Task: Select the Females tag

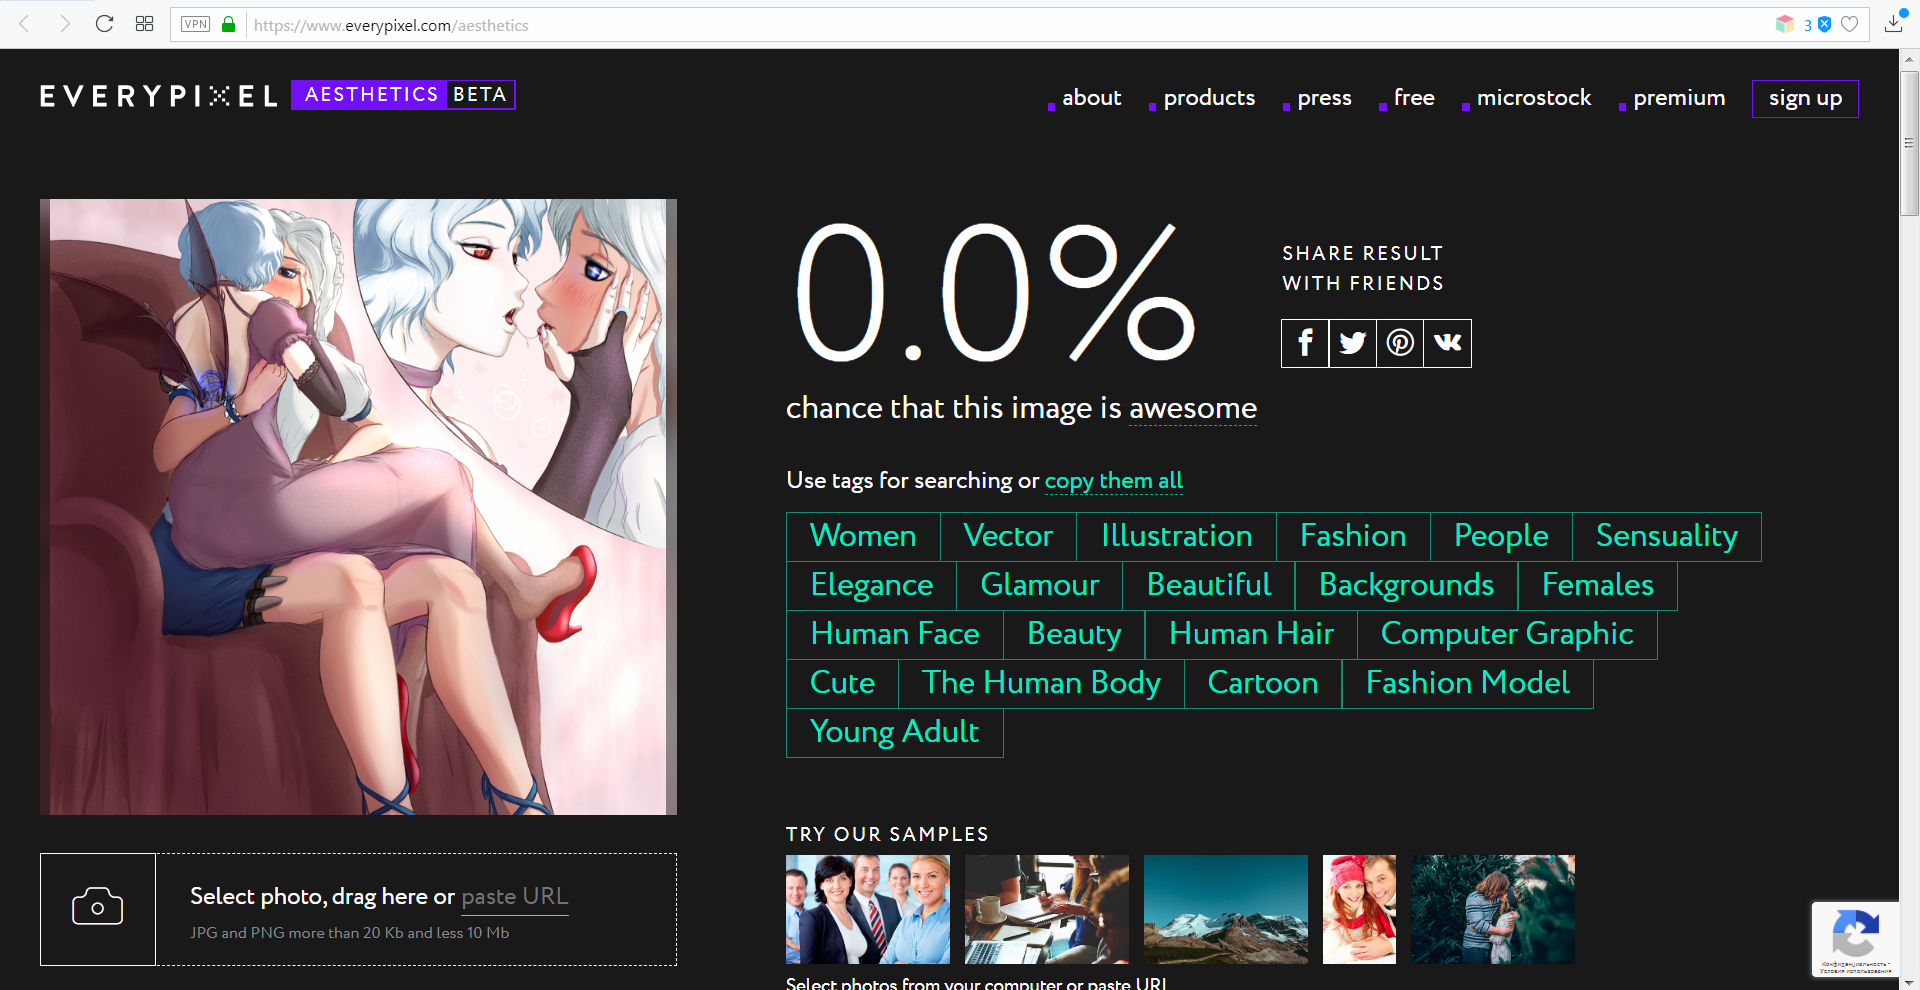Action: pos(1598,586)
